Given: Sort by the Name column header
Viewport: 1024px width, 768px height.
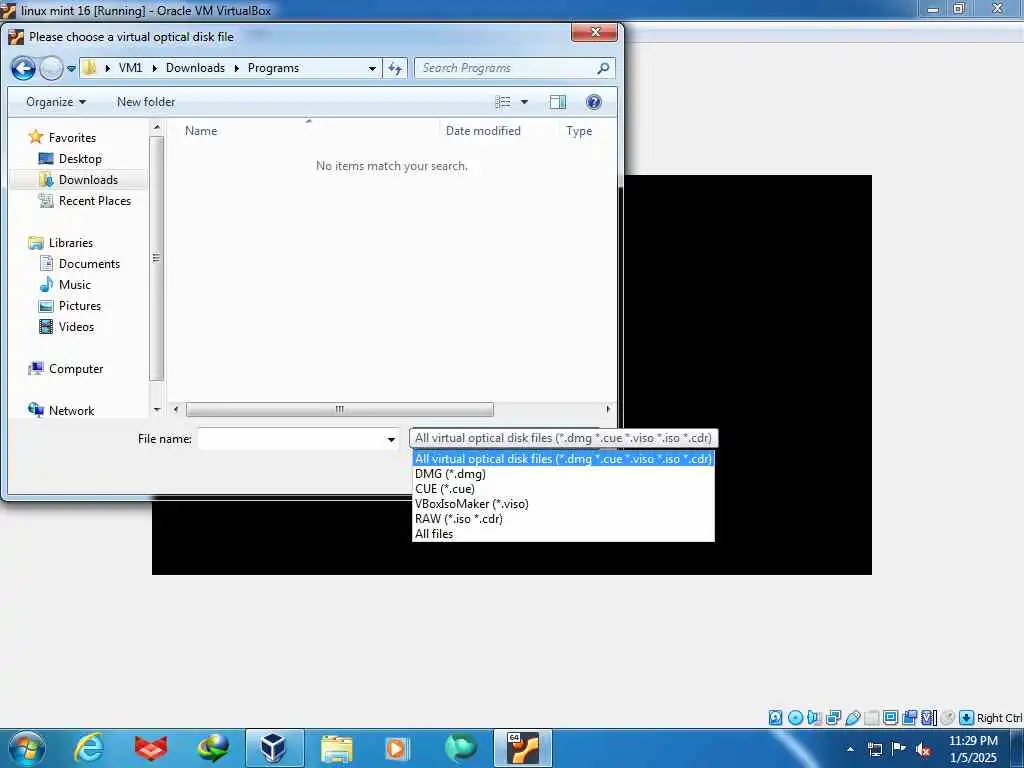Looking at the screenshot, I should [x=200, y=131].
